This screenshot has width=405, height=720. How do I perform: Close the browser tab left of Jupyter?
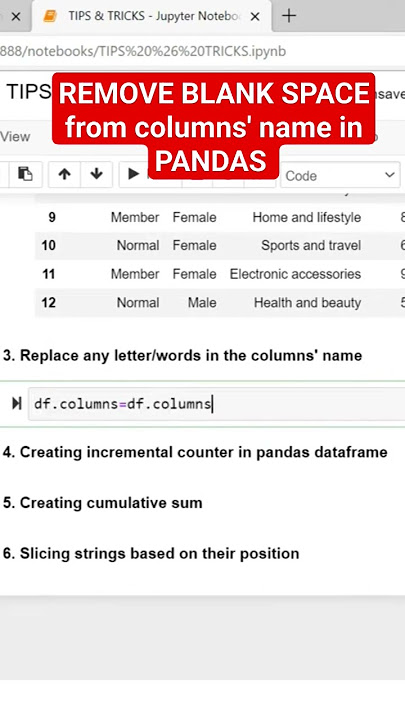tap(16, 17)
